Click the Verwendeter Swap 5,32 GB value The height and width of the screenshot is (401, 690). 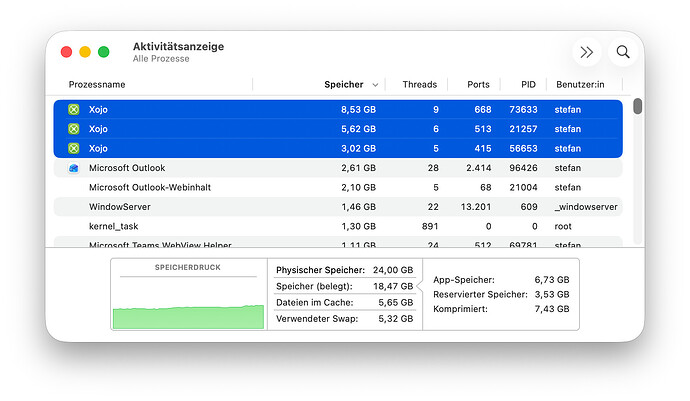396,319
